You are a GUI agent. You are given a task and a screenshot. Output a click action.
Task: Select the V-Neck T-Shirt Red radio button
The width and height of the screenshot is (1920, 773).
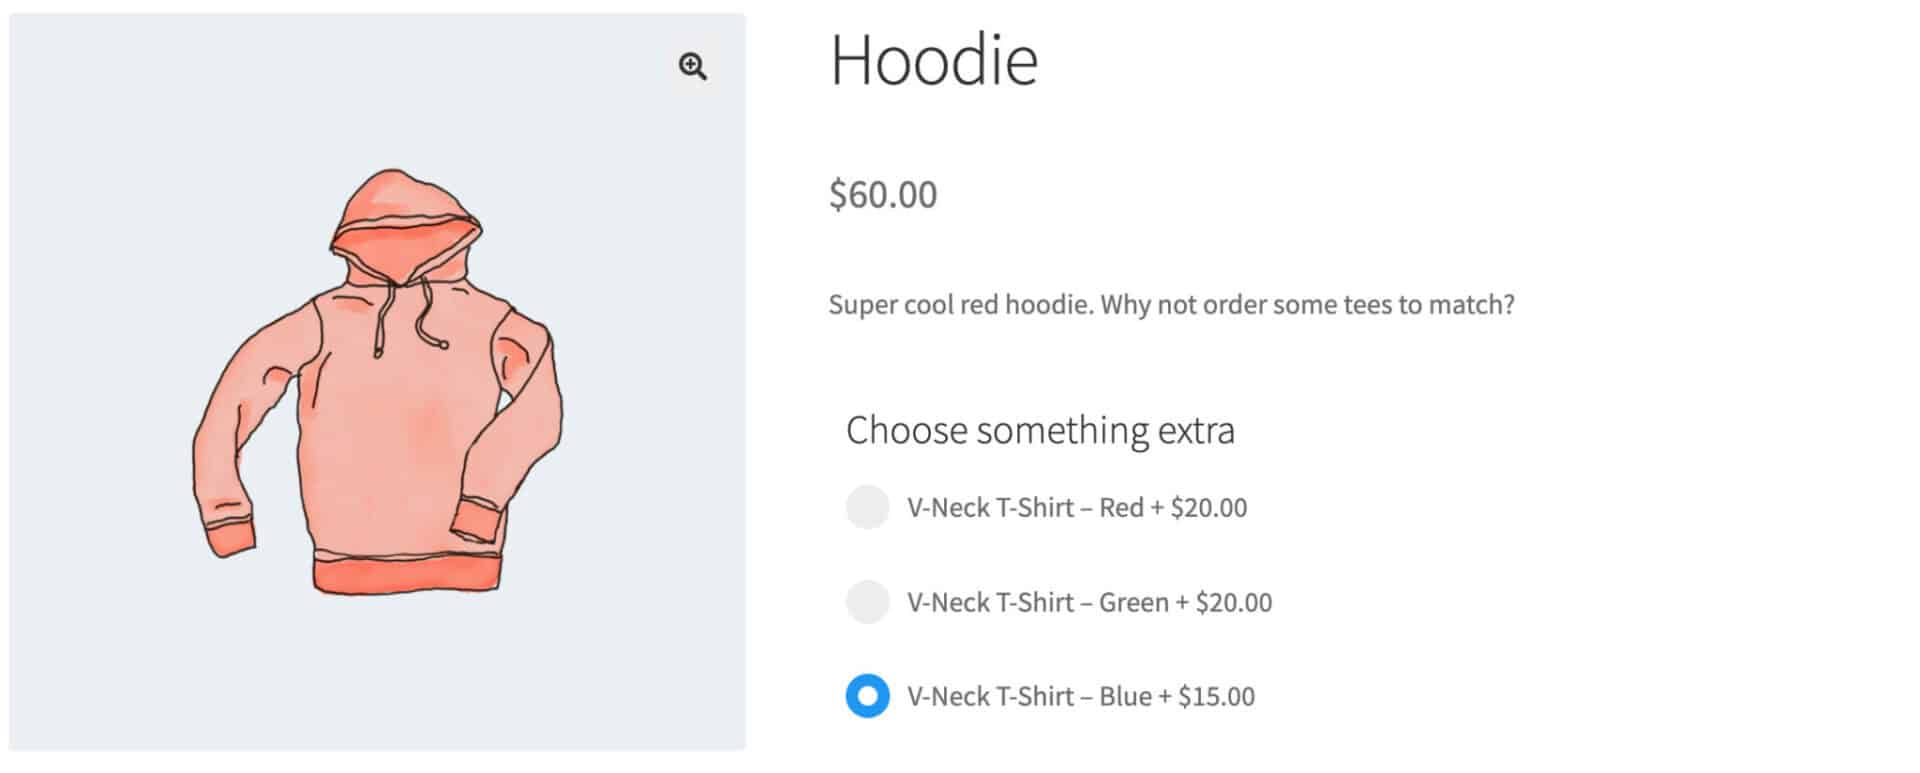click(867, 507)
